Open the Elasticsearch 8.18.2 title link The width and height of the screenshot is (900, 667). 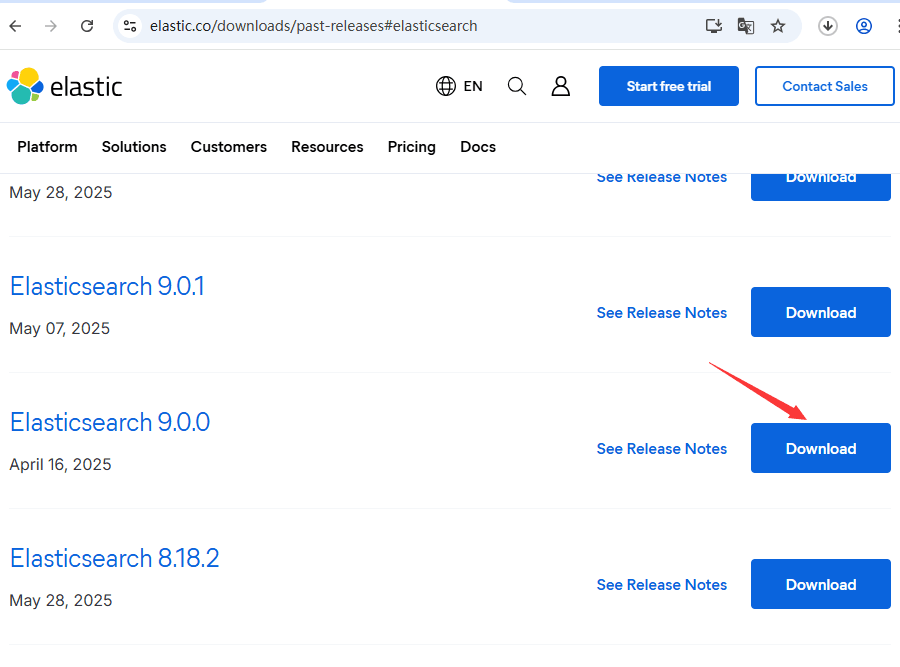coord(115,558)
